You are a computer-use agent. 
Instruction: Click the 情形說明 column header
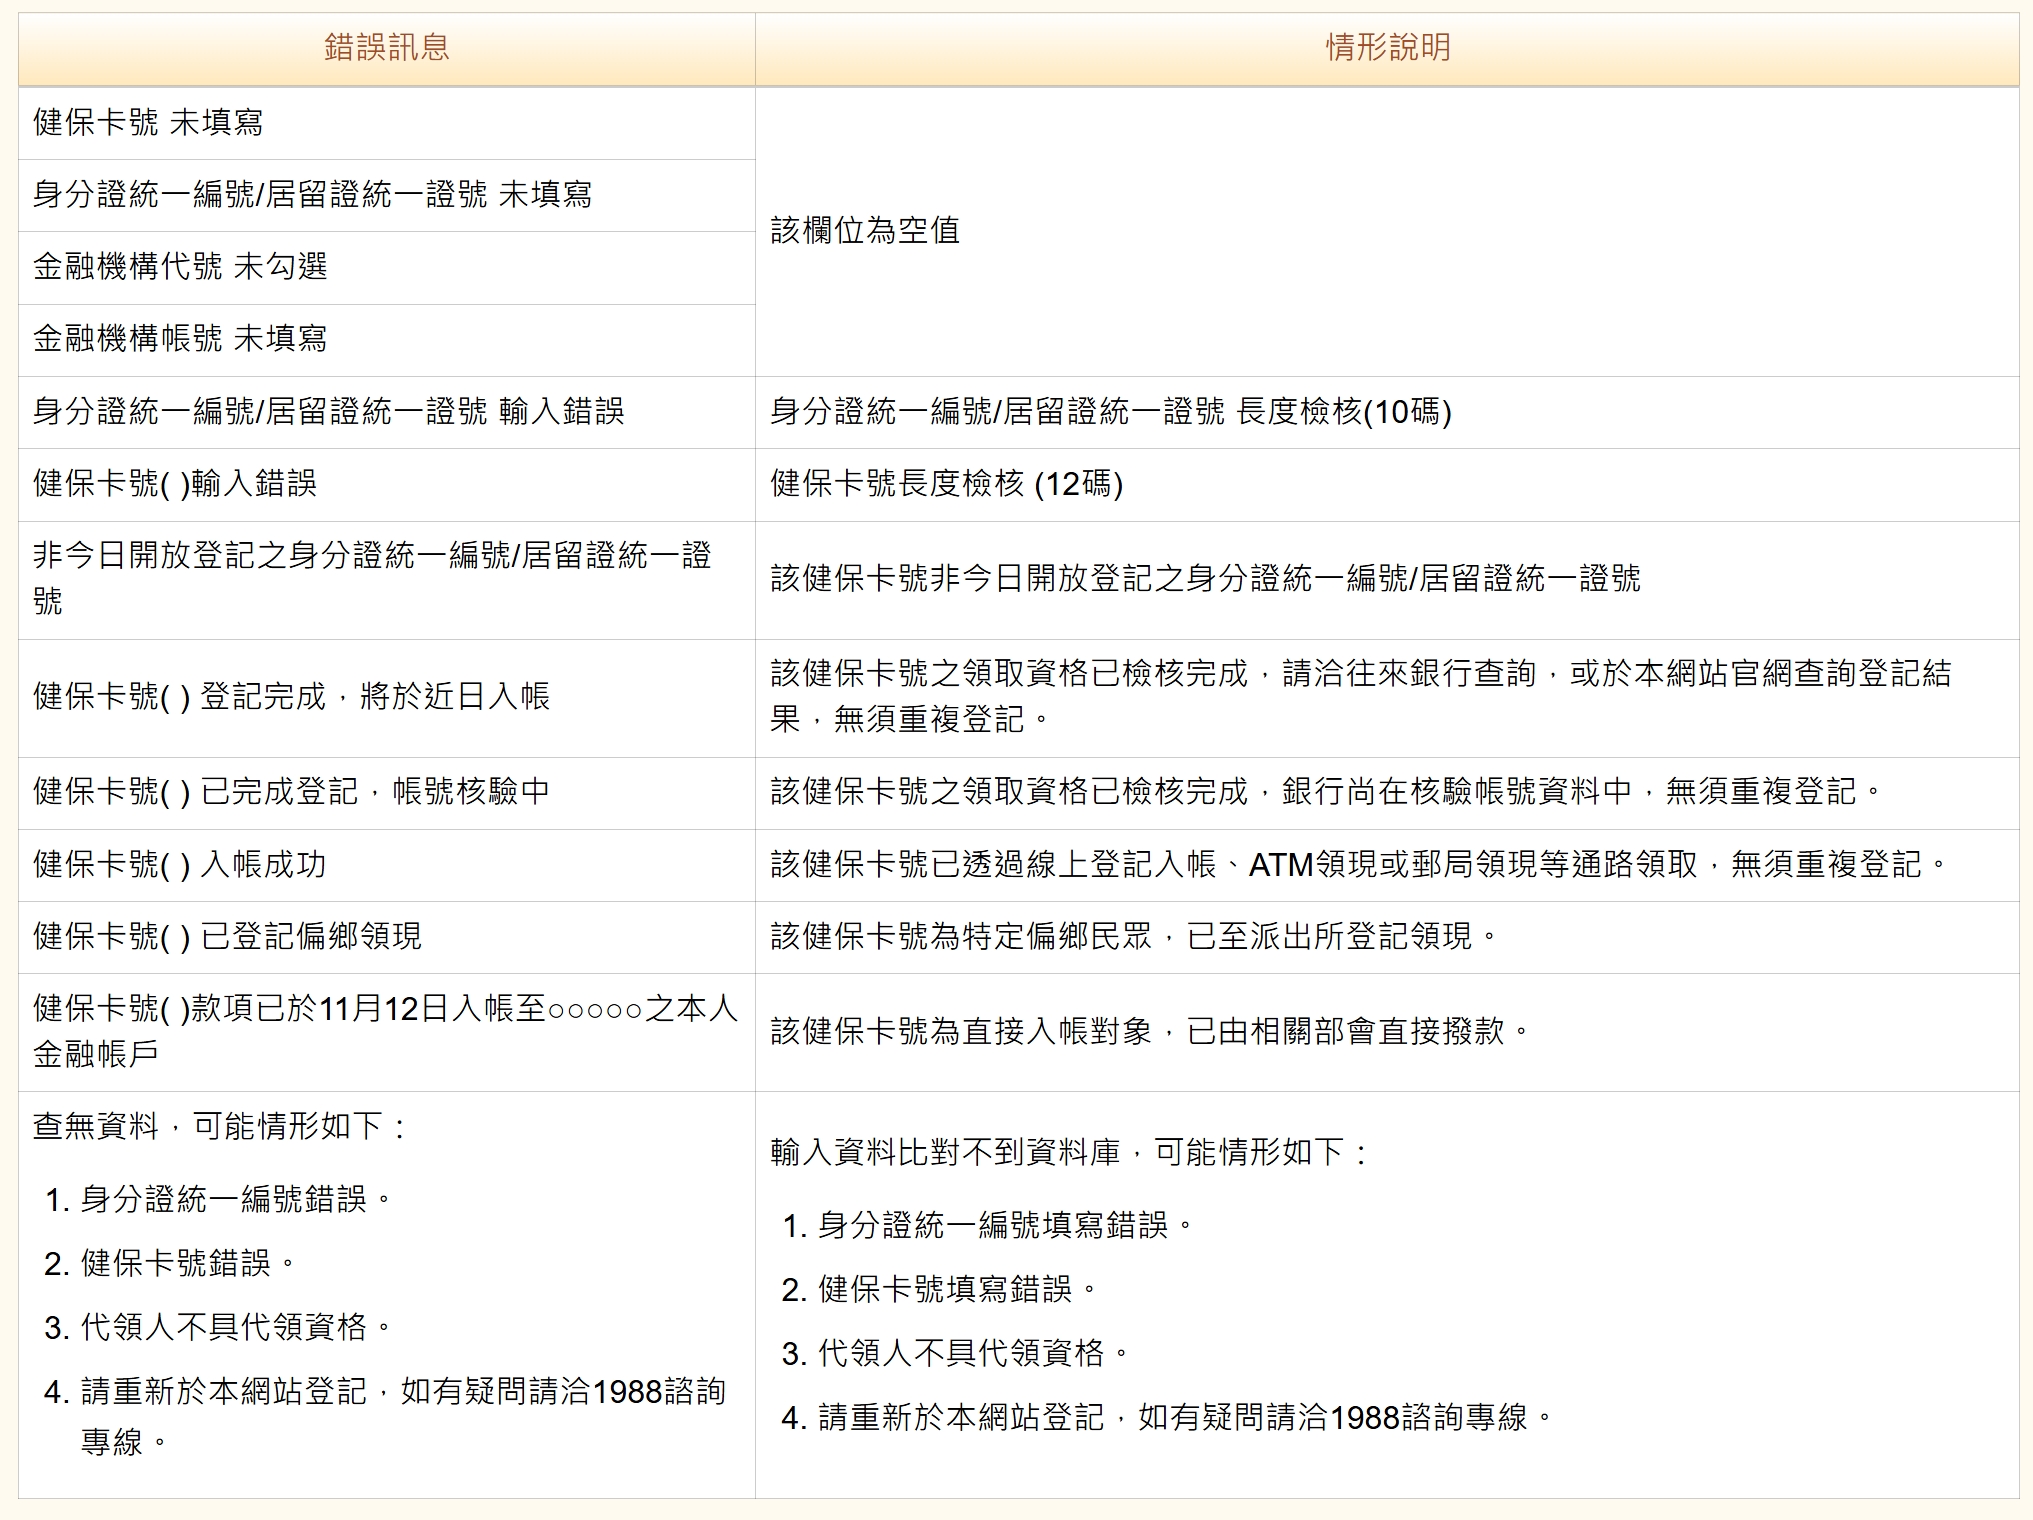coord(1387,48)
